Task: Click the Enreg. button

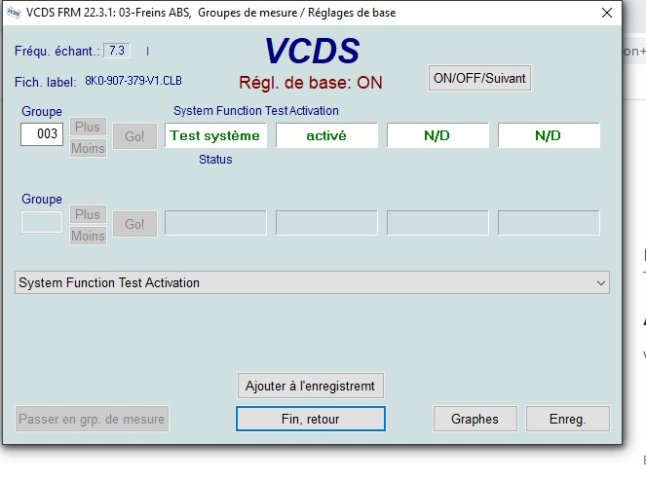Action: pos(568,419)
